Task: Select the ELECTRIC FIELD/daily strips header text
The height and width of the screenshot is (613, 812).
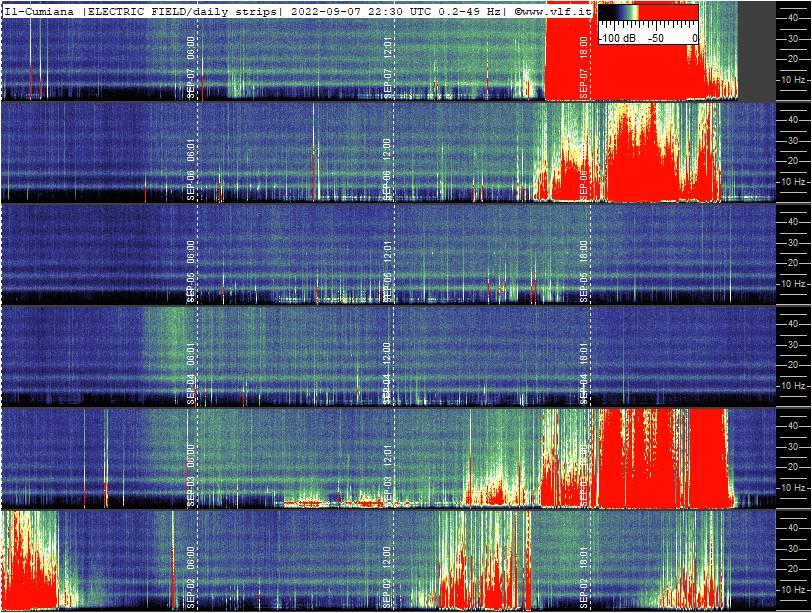Action: click(x=183, y=12)
